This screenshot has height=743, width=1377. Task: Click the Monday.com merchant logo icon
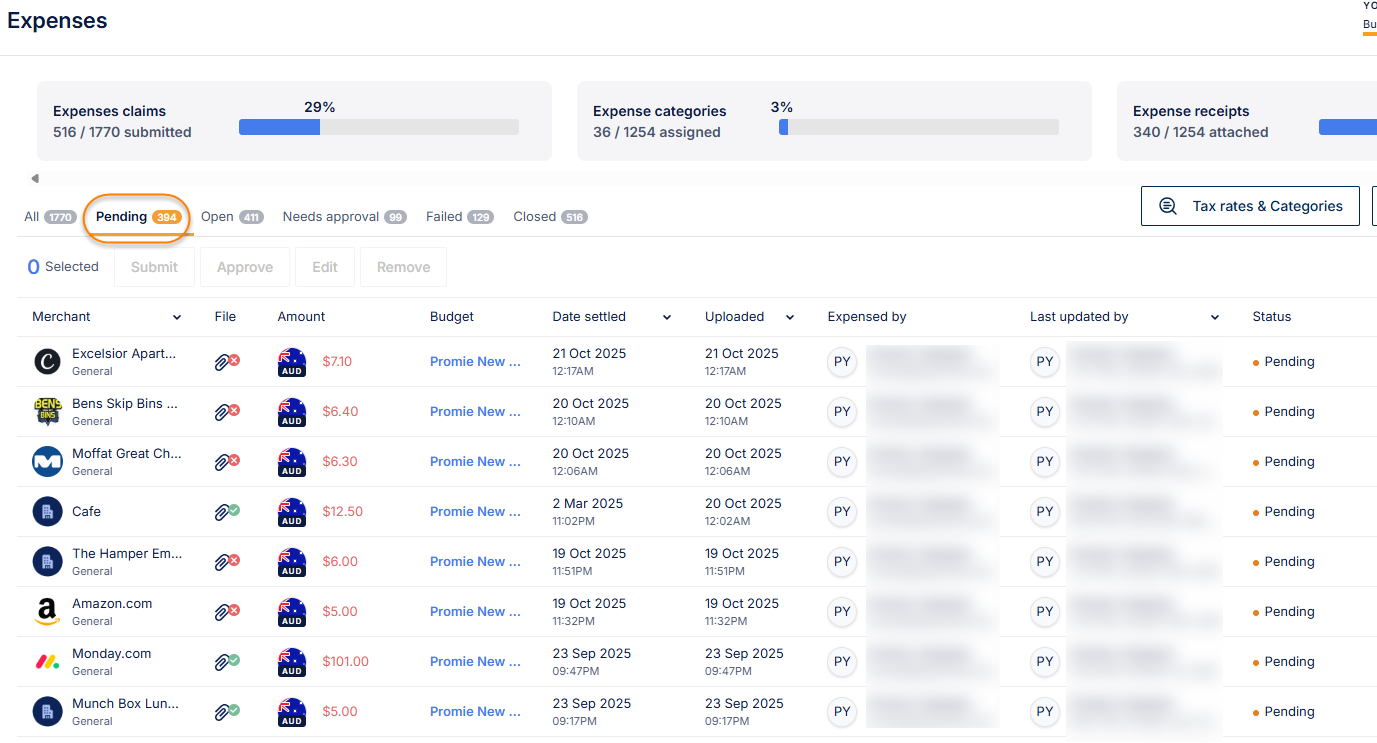[47, 662]
